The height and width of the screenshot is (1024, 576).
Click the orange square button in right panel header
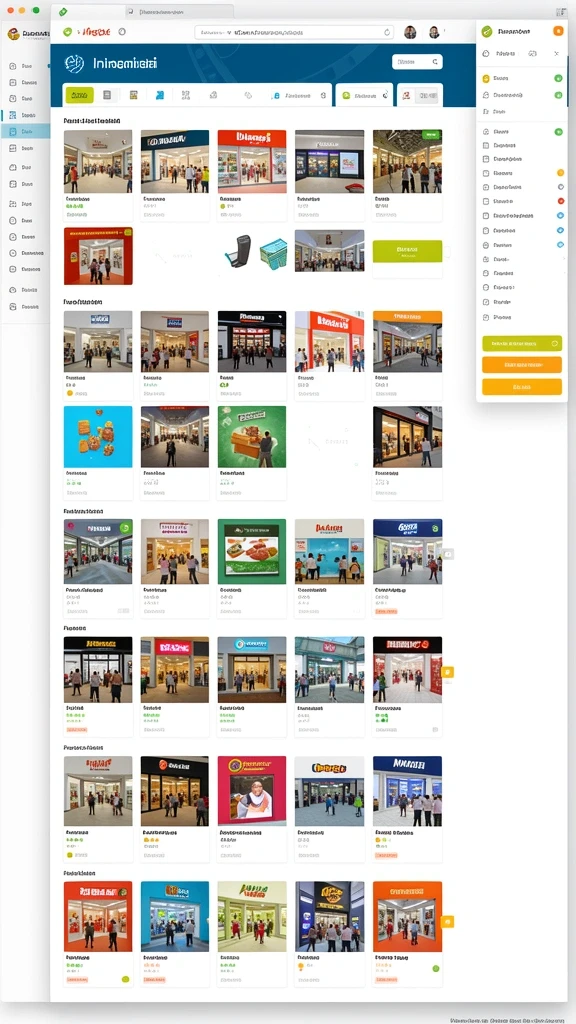[558, 31]
